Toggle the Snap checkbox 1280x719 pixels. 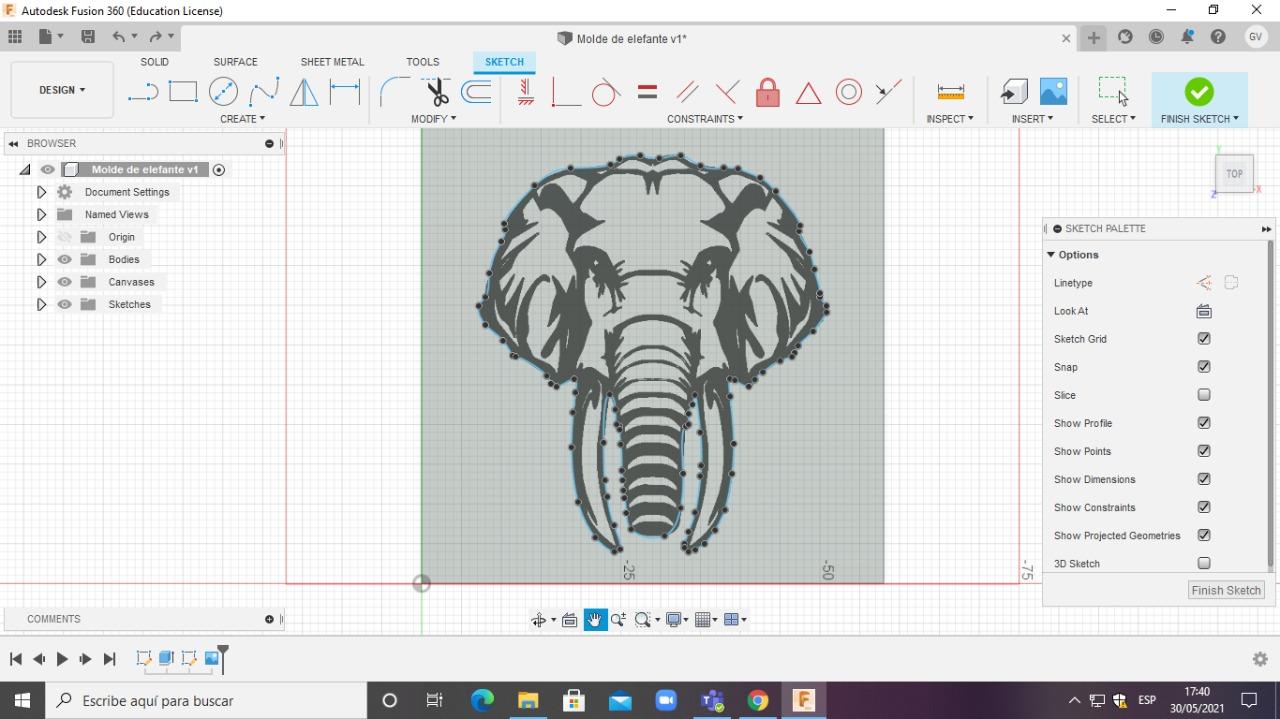click(x=1204, y=367)
